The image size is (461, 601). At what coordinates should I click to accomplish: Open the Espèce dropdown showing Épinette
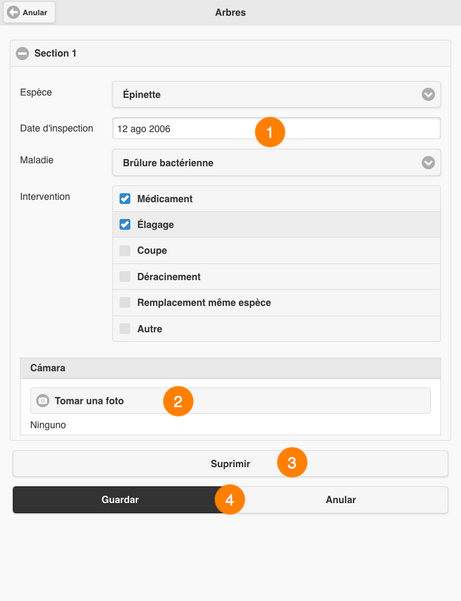coord(276,94)
